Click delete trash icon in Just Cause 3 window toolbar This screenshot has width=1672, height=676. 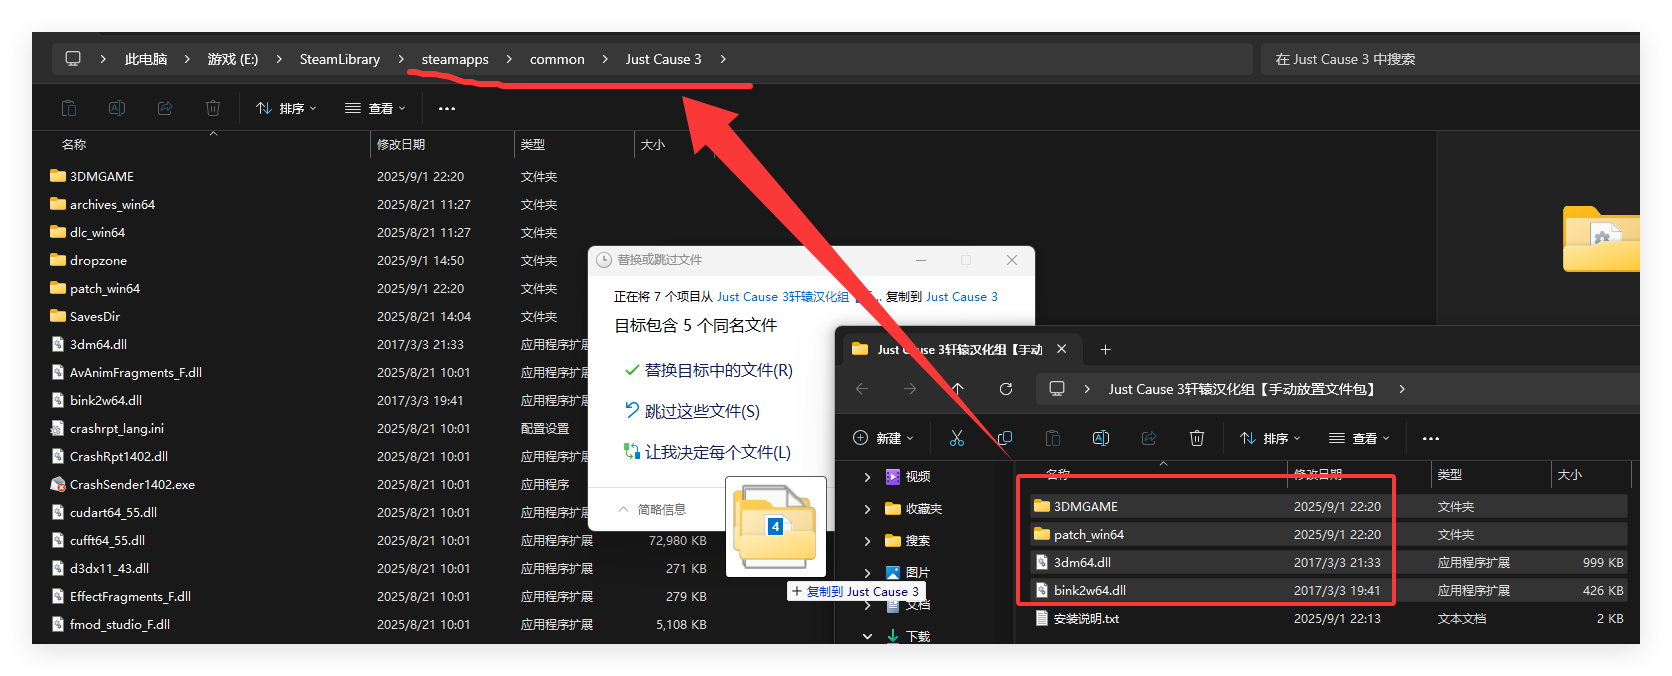coord(213,108)
